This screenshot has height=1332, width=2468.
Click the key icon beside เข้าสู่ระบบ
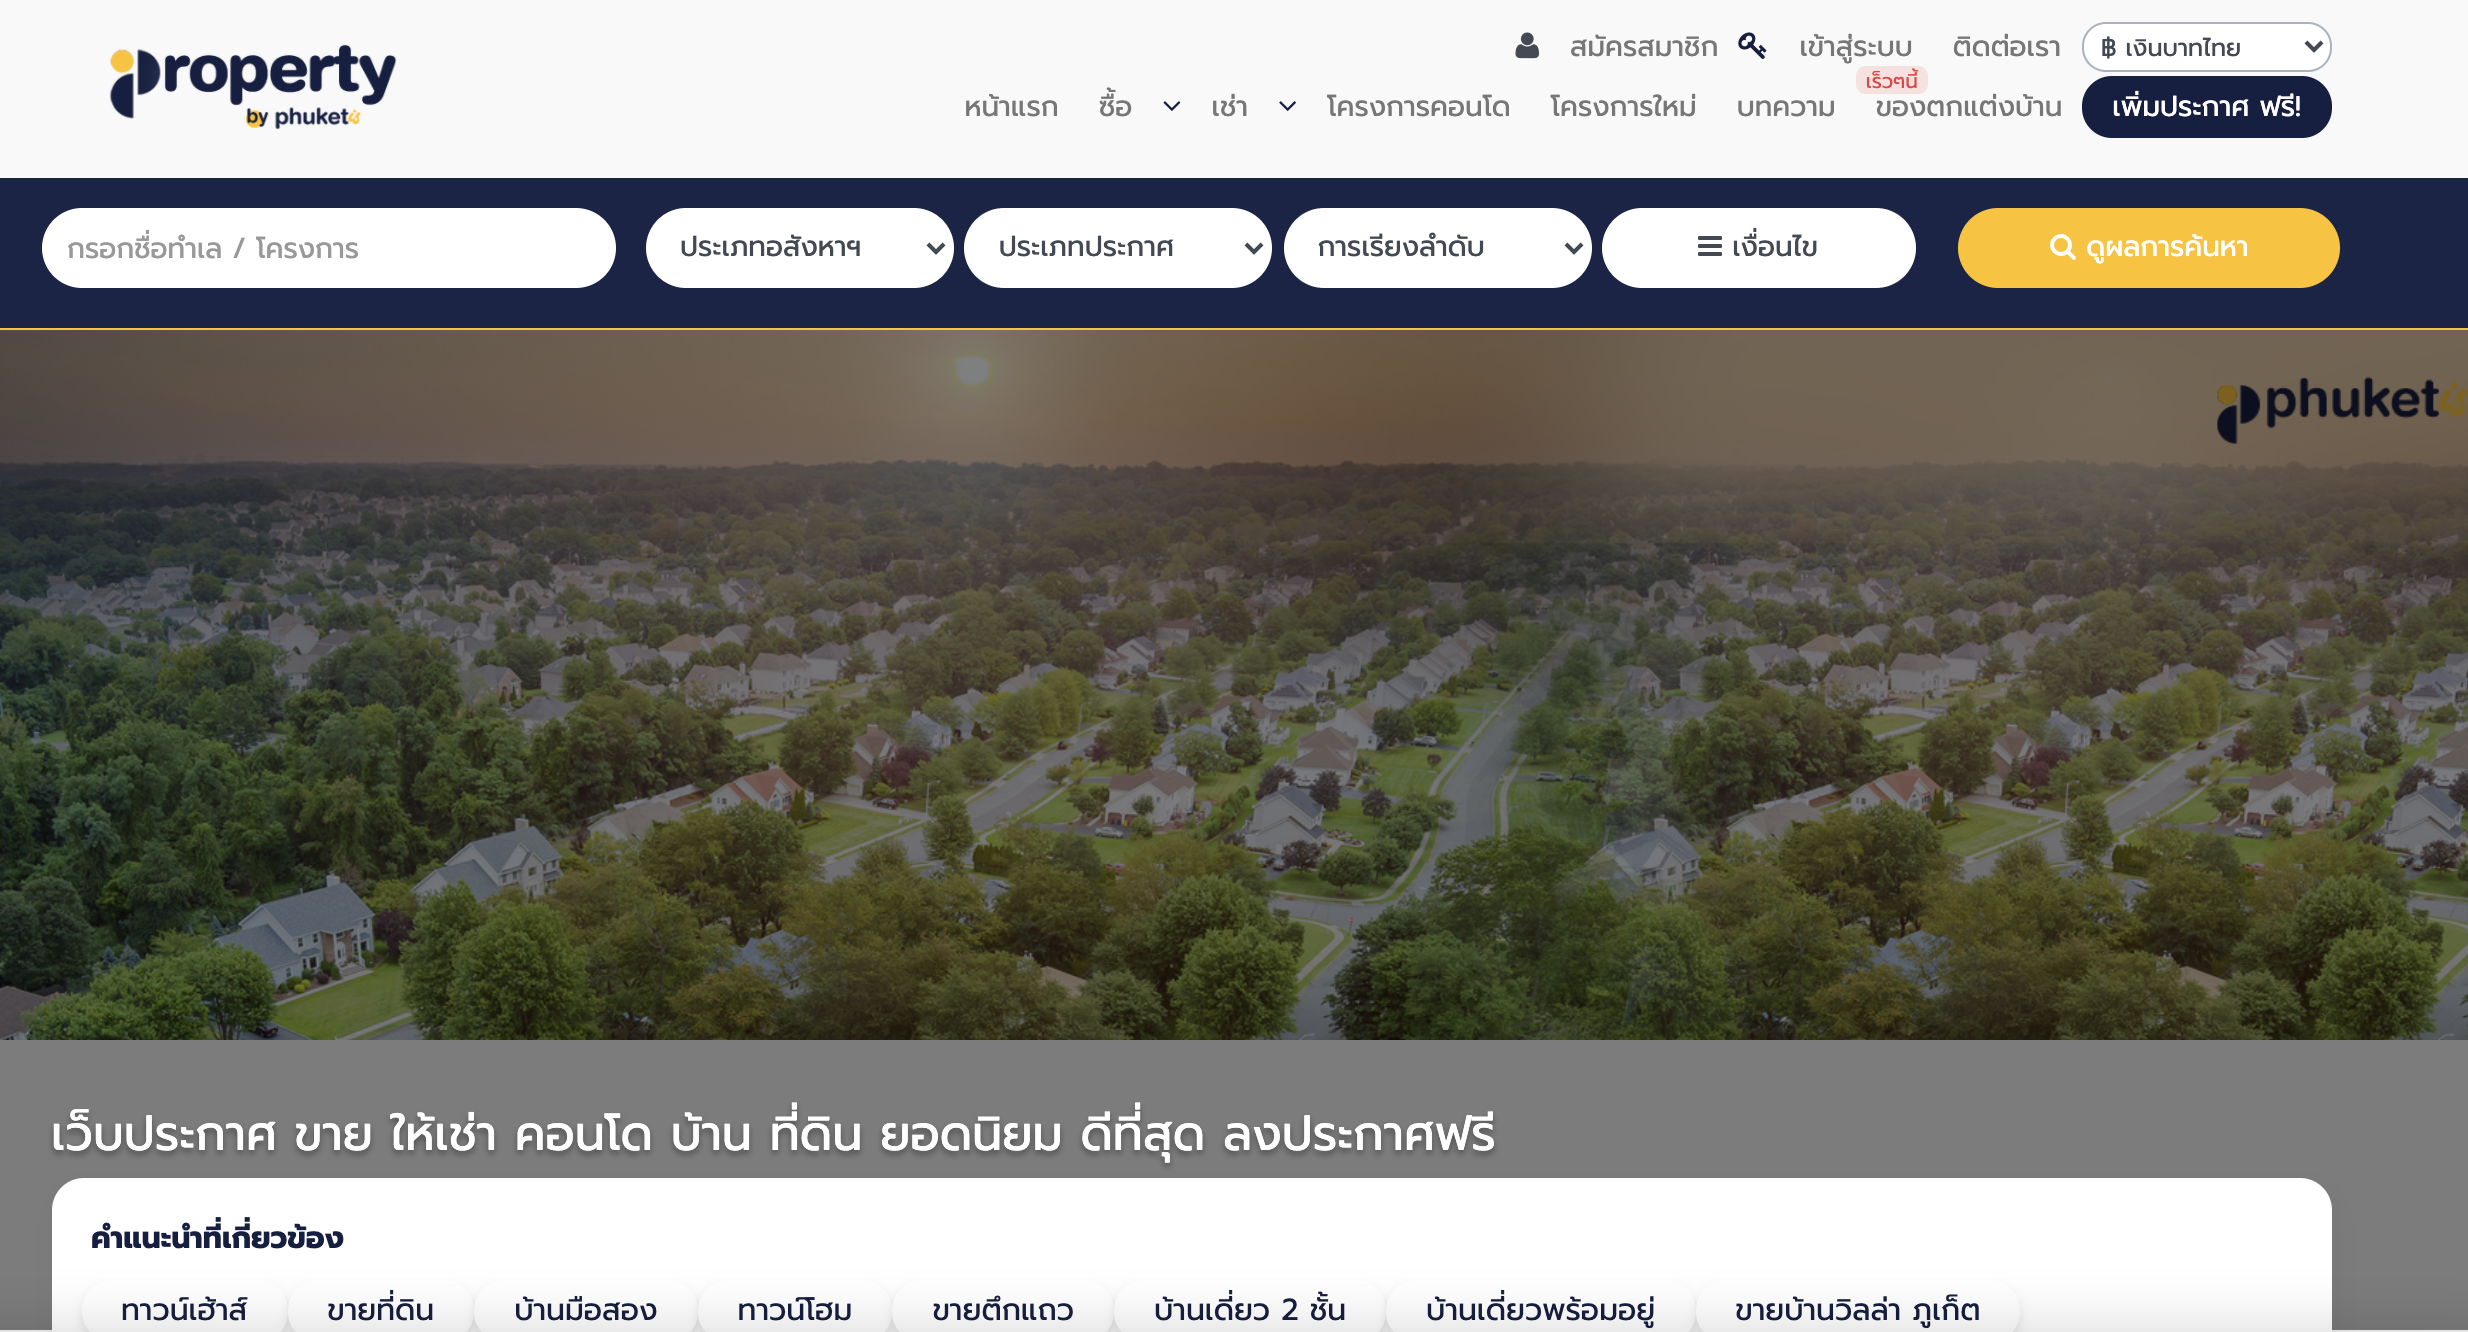(x=1752, y=46)
